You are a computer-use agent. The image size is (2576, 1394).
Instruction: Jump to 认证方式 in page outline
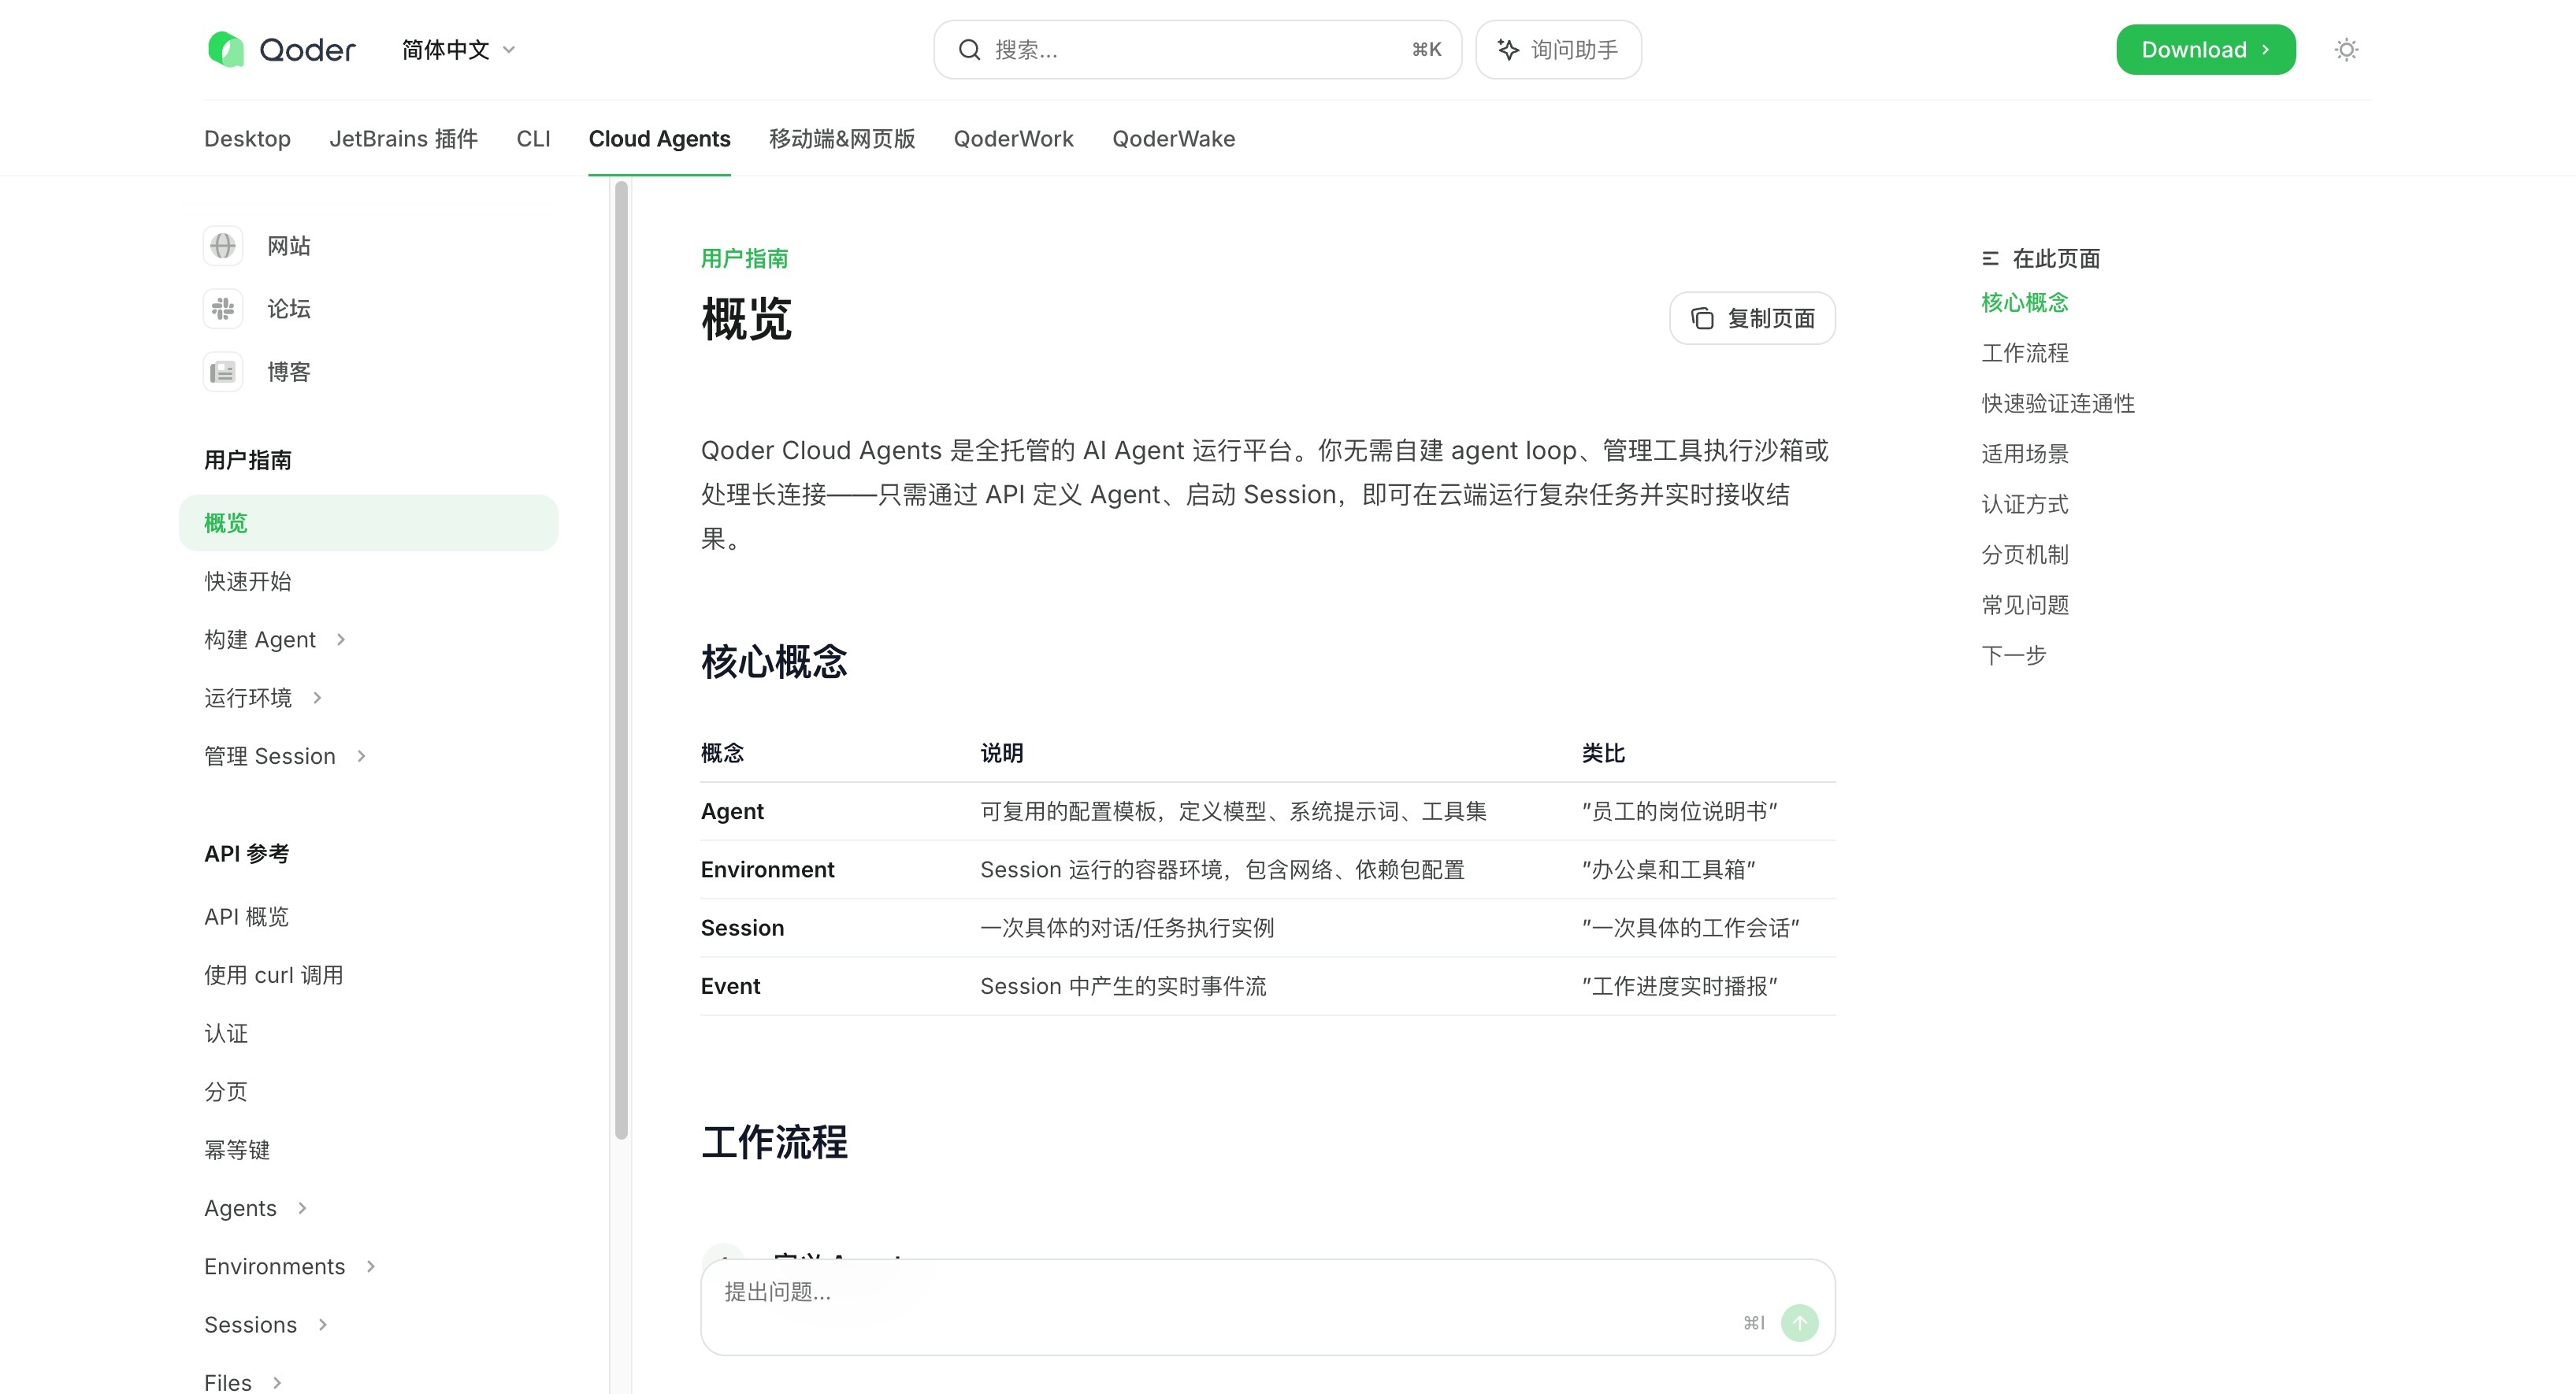(2025, 504)
